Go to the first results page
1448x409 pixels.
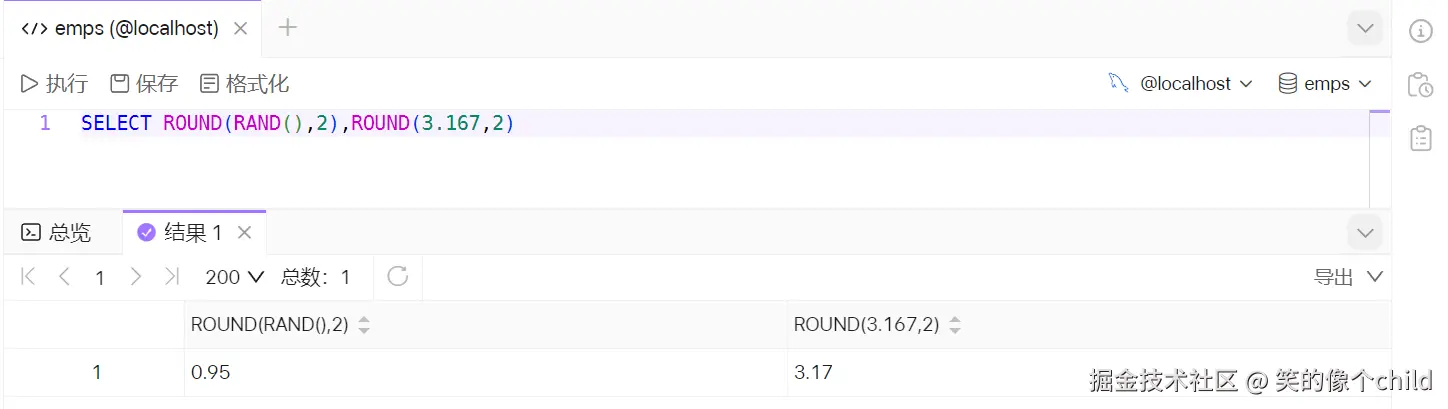point(28,277)
